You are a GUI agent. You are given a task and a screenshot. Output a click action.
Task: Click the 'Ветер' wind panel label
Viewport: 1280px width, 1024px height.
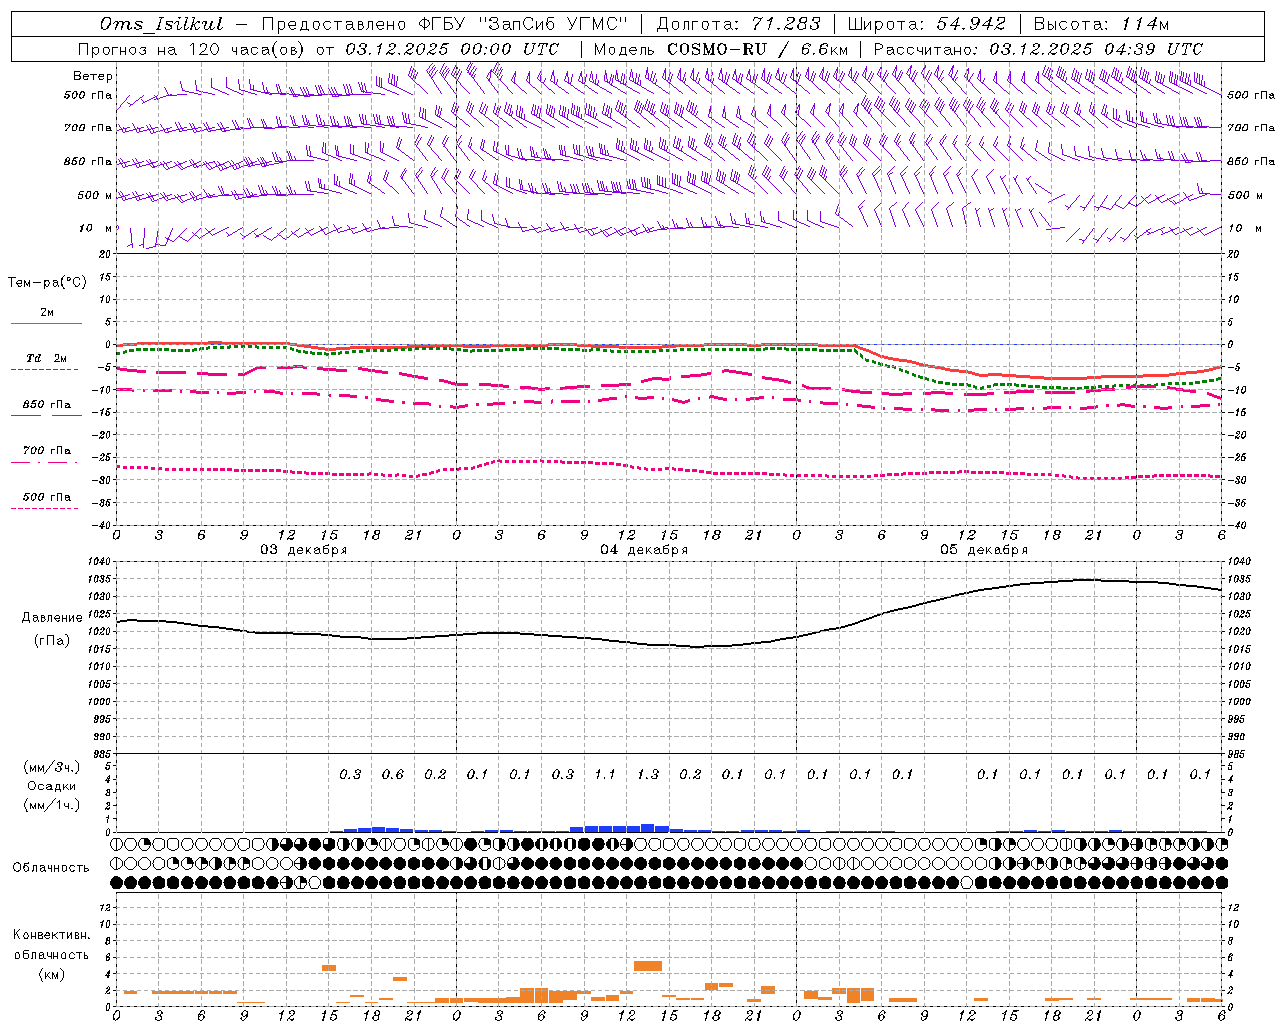[93, 76]
